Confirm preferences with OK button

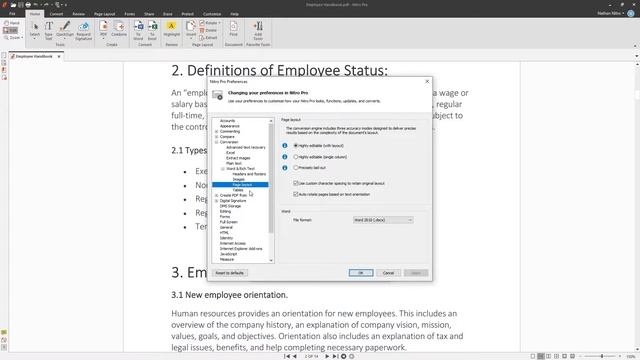pos(361,273)
